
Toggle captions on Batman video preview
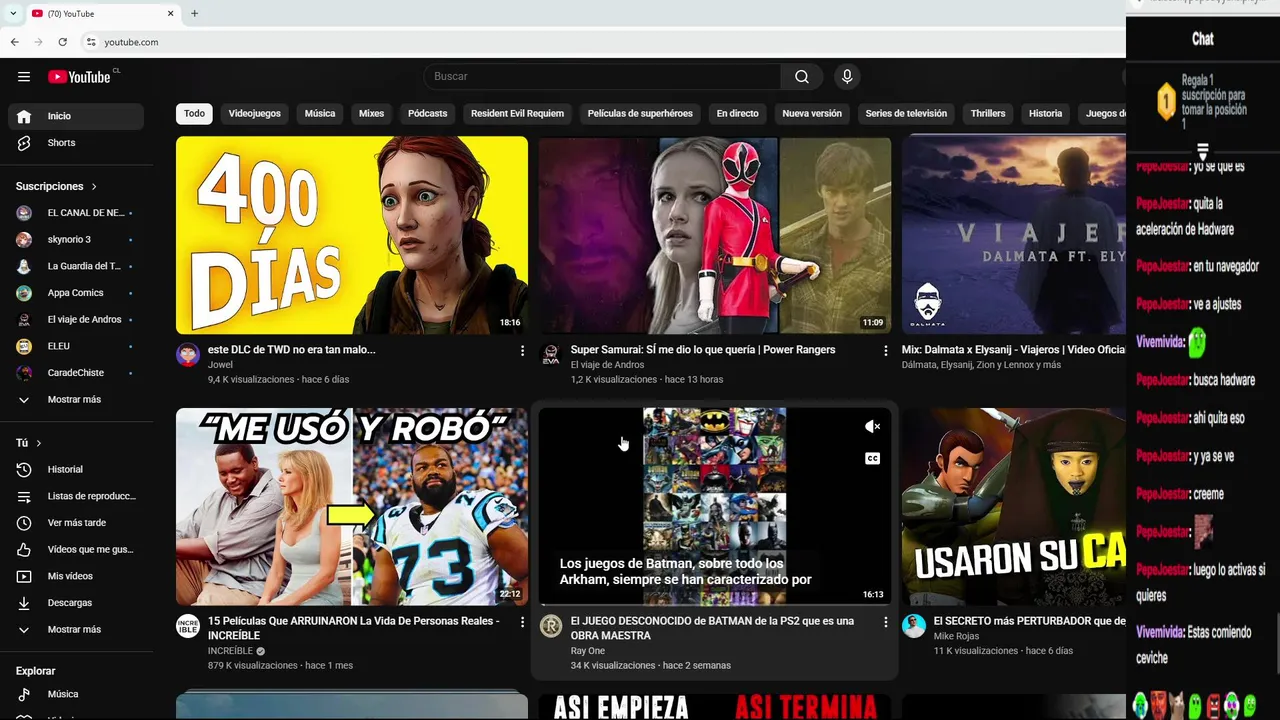click(x=872, y=459)
